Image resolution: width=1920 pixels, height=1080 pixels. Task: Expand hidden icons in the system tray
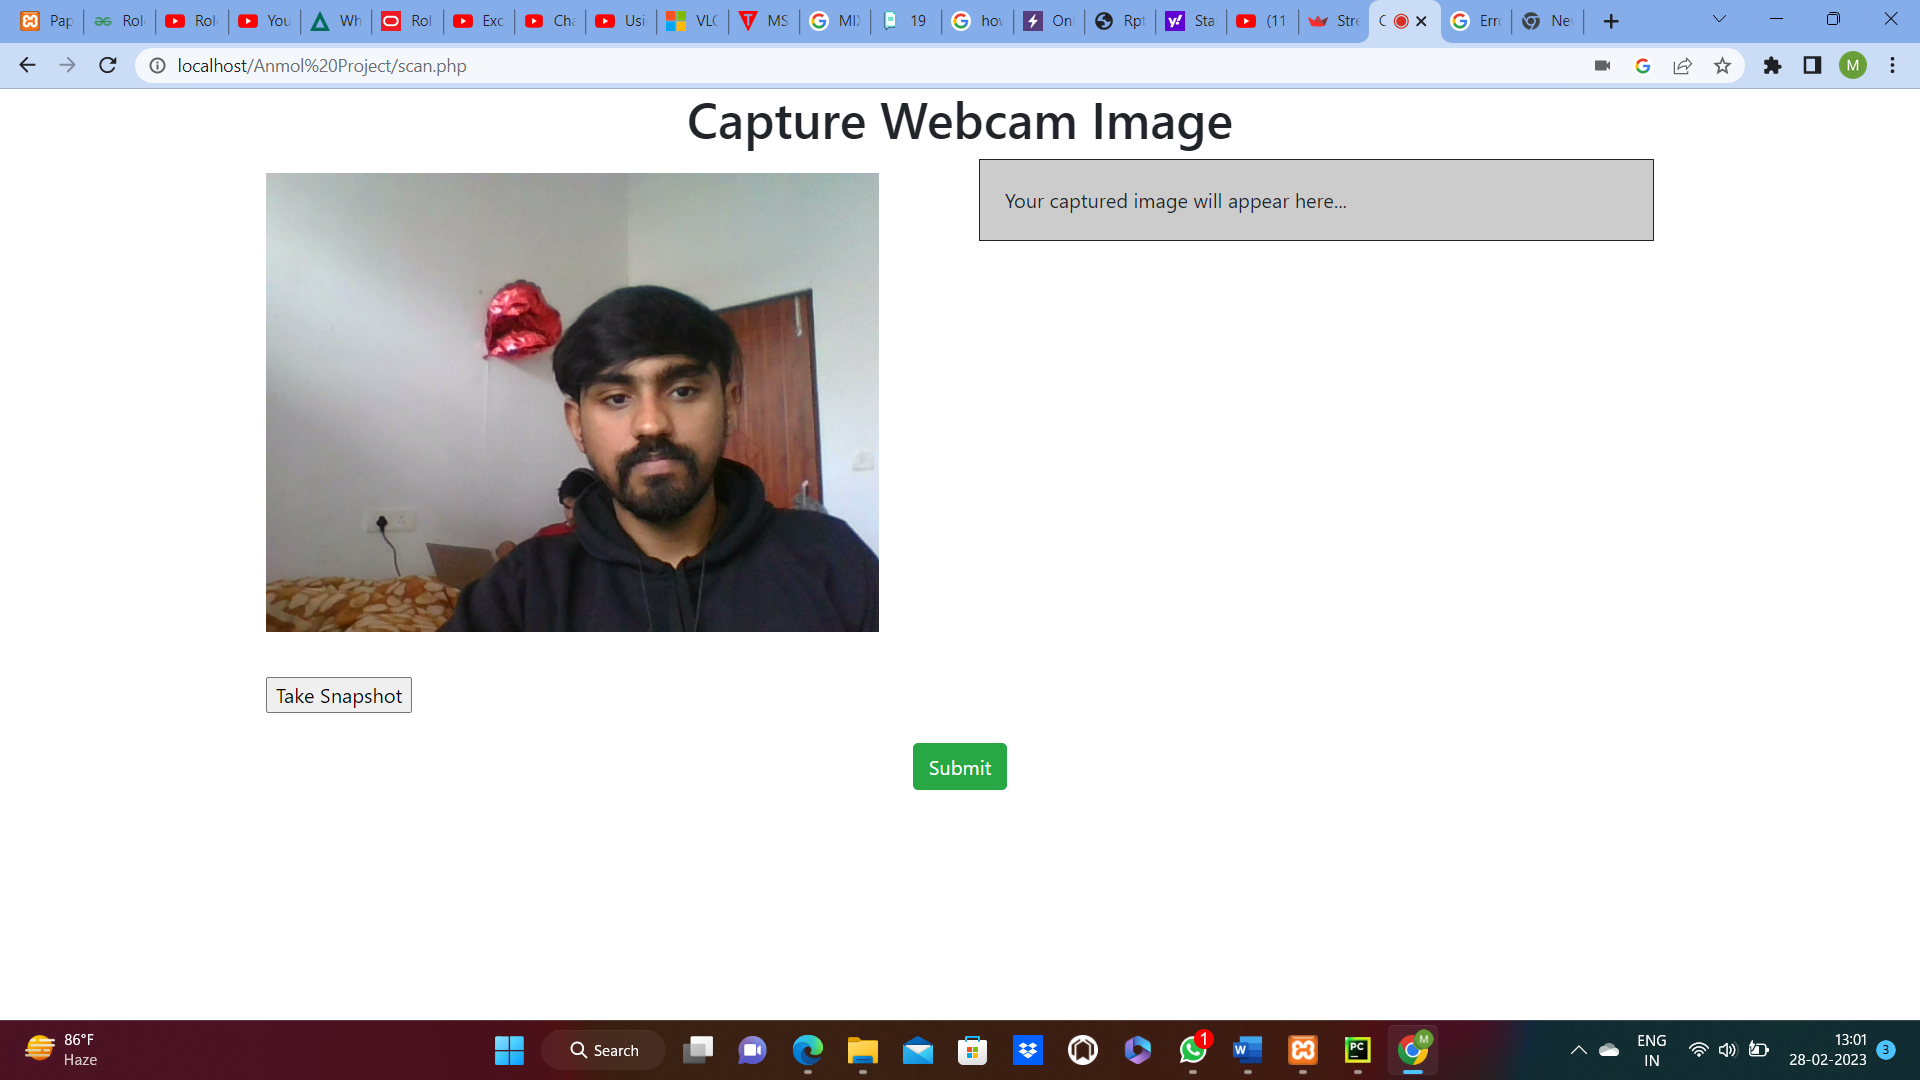click(x=1580, y=1050)
